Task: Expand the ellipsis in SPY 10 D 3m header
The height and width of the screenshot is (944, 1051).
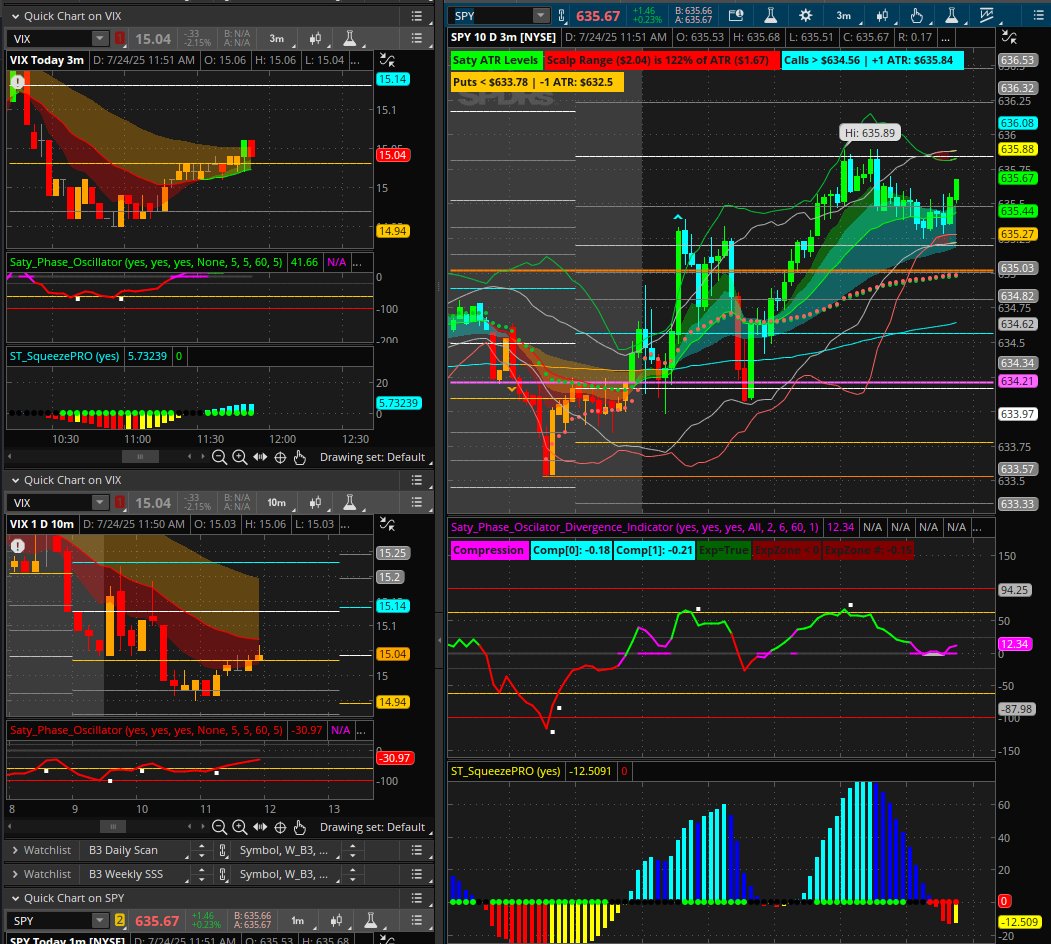Action: (945, 38)
